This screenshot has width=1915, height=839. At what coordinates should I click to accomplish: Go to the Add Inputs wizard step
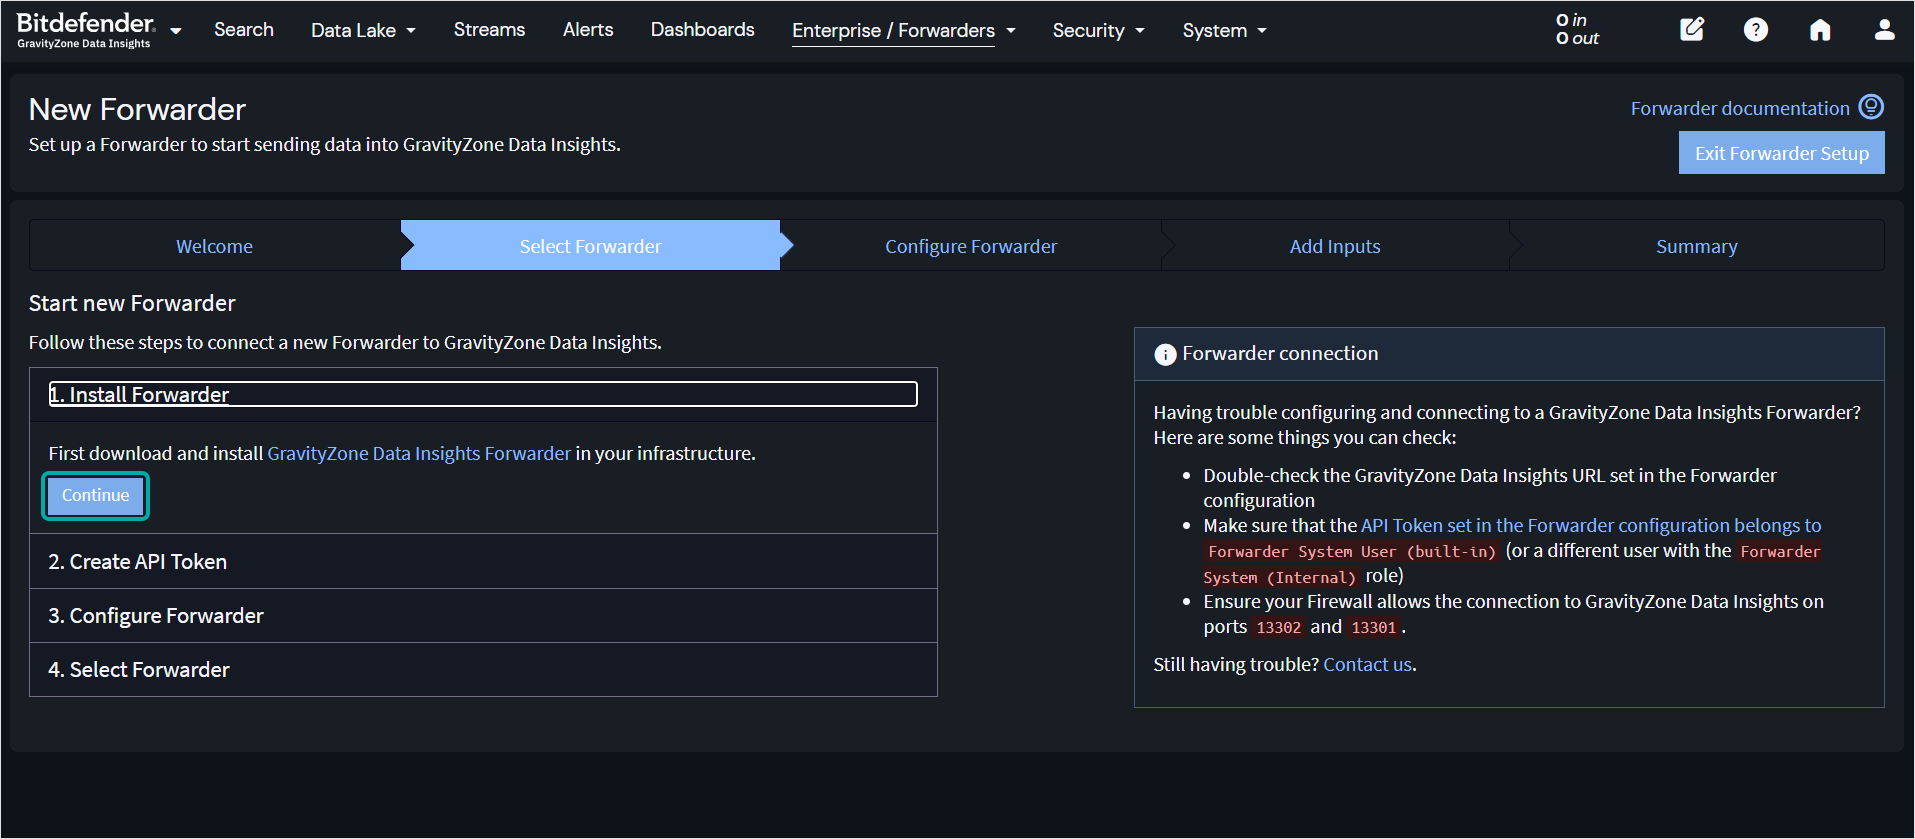(1335, 246)
